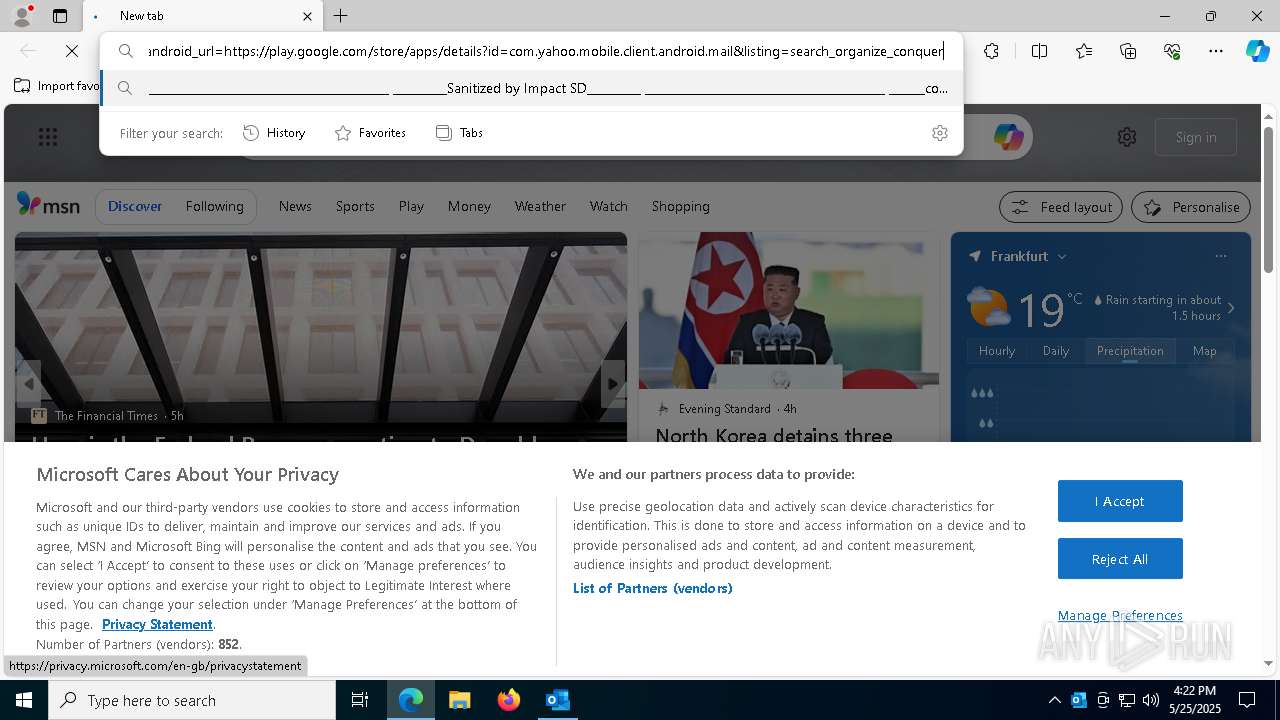Screen dimensions: 1280x720
Task: Click into the address bar URL field
Action: pos(546,51)
